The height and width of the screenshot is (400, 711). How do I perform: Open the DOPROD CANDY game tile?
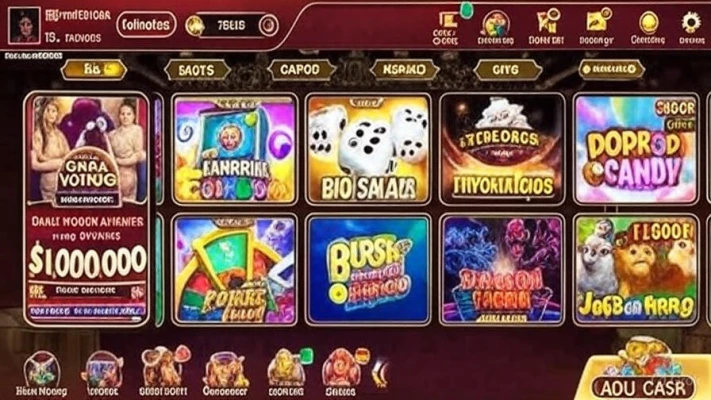[635, 149]
